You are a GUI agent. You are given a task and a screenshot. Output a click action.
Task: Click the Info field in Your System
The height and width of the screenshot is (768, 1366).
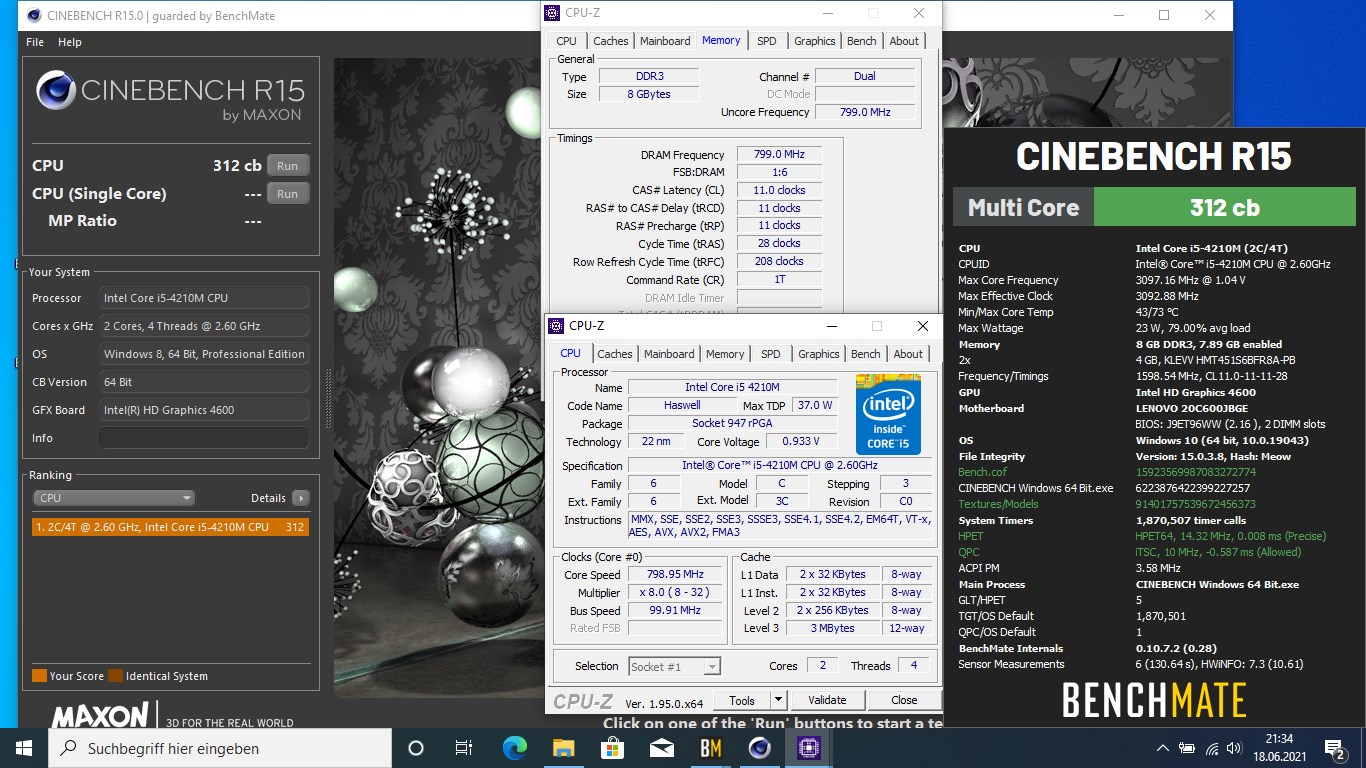click(204, 438)
